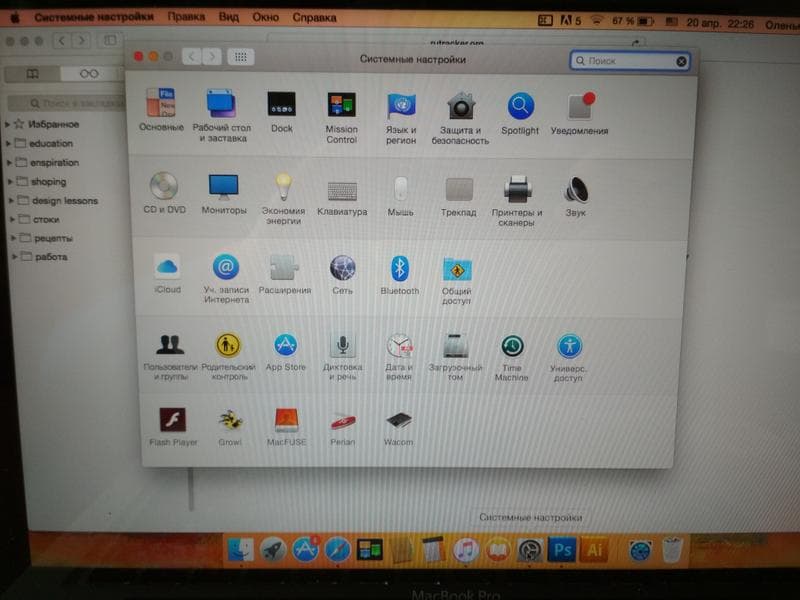Open Универс. доступ pane
Screen dimensions: 800x600
tap(568, 358)
